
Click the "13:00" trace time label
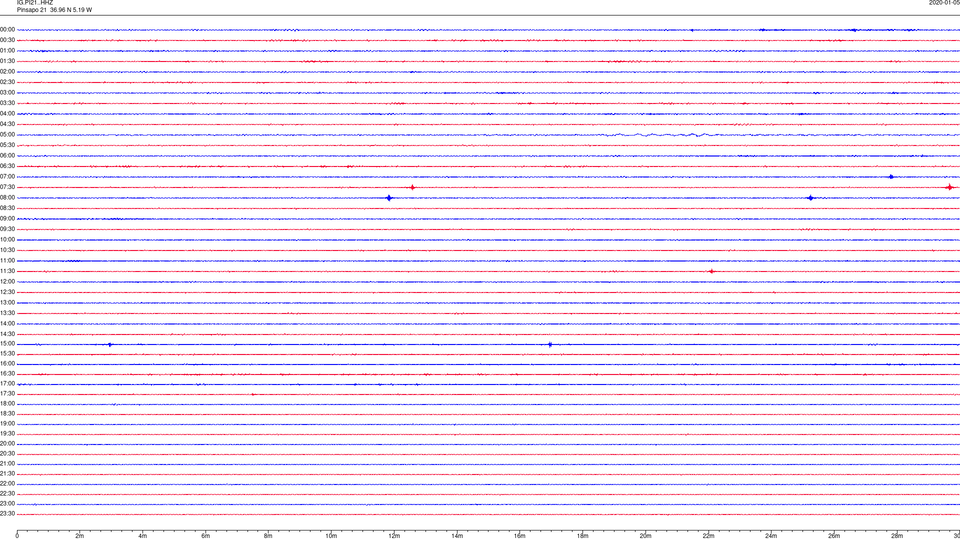pos(7,302)
